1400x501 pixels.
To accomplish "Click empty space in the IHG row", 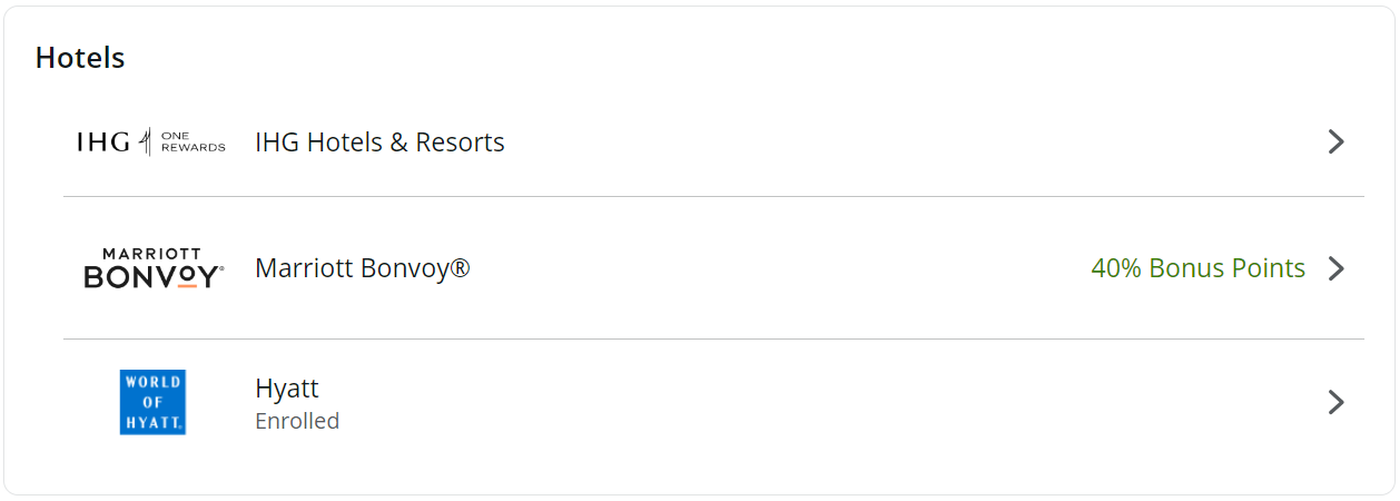I will [900, 142].
